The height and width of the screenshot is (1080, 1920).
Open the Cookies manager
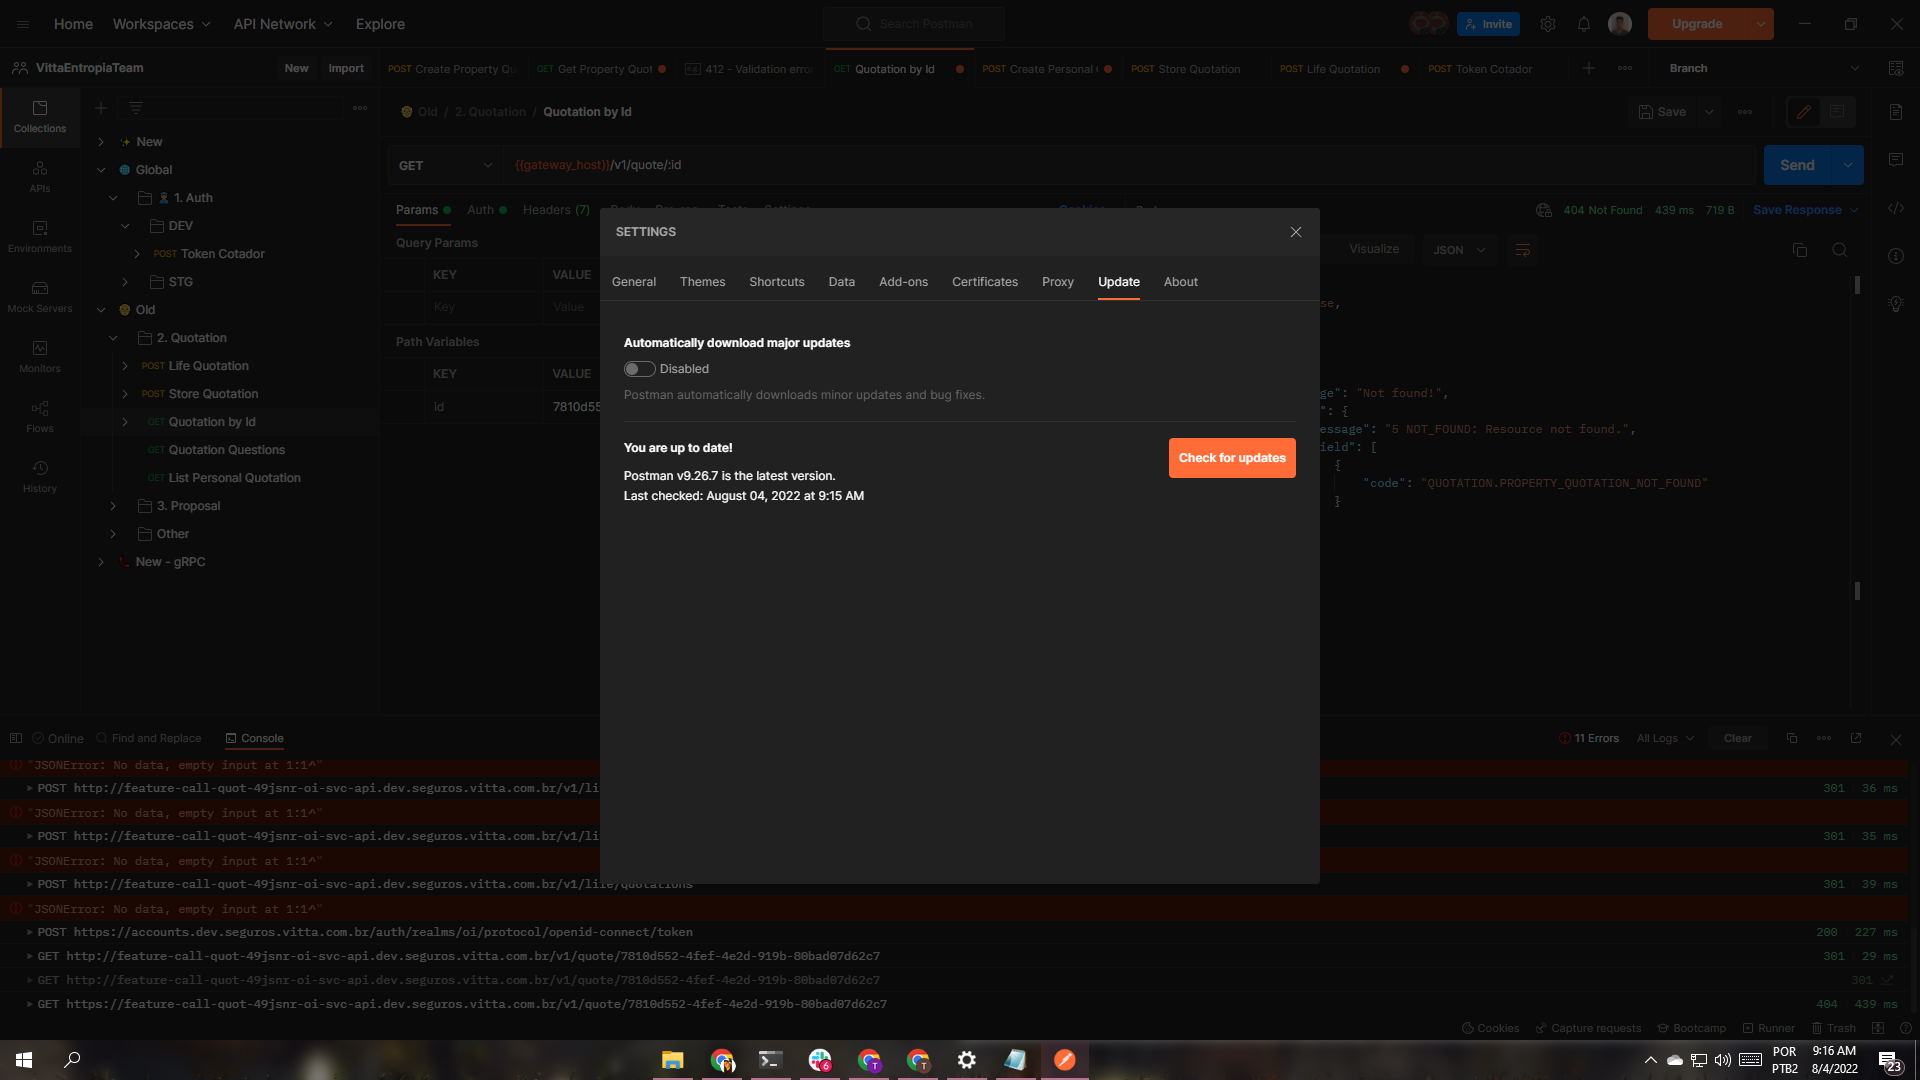point(1490,1028)
